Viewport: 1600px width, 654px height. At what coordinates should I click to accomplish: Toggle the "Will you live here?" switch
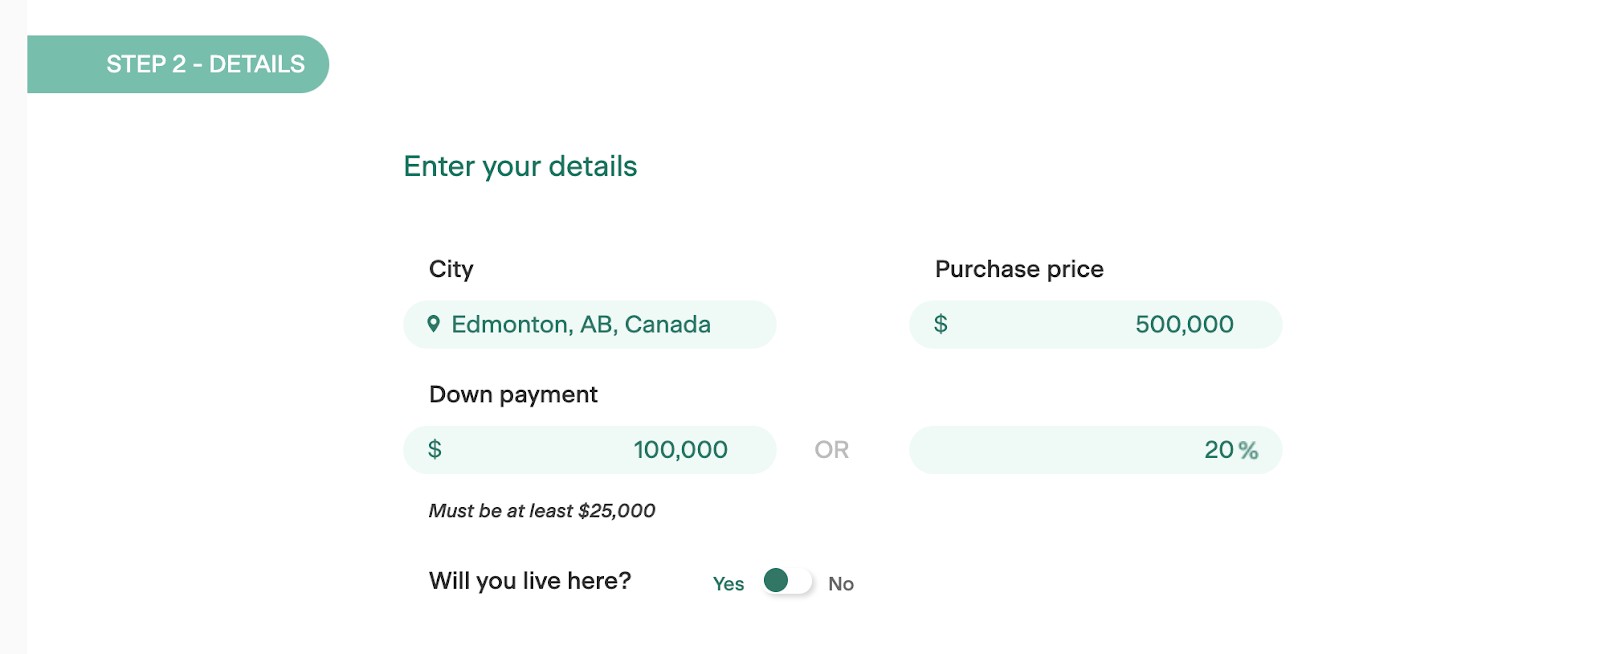(x=787, y=582)
